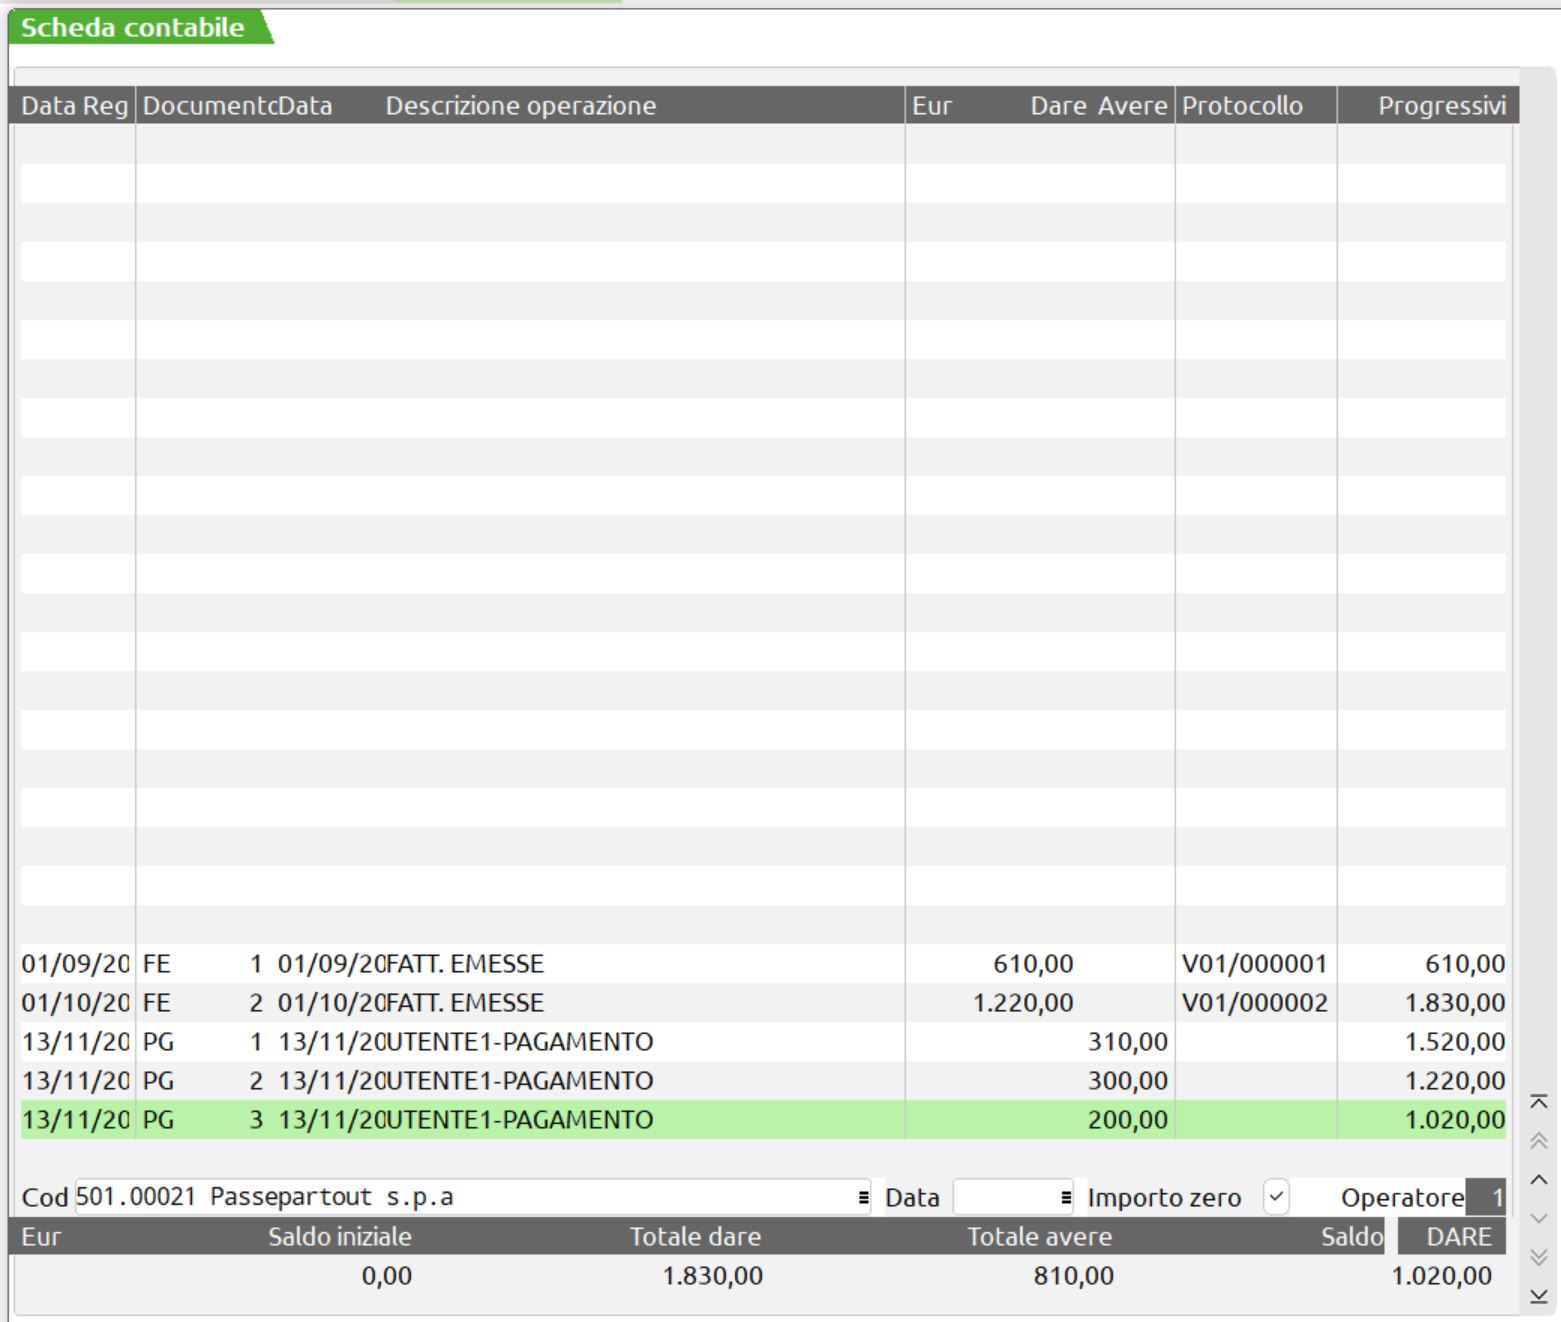Jump to first row with top arrow
This screenshot has width=1561, height=1322.
1539,1102
